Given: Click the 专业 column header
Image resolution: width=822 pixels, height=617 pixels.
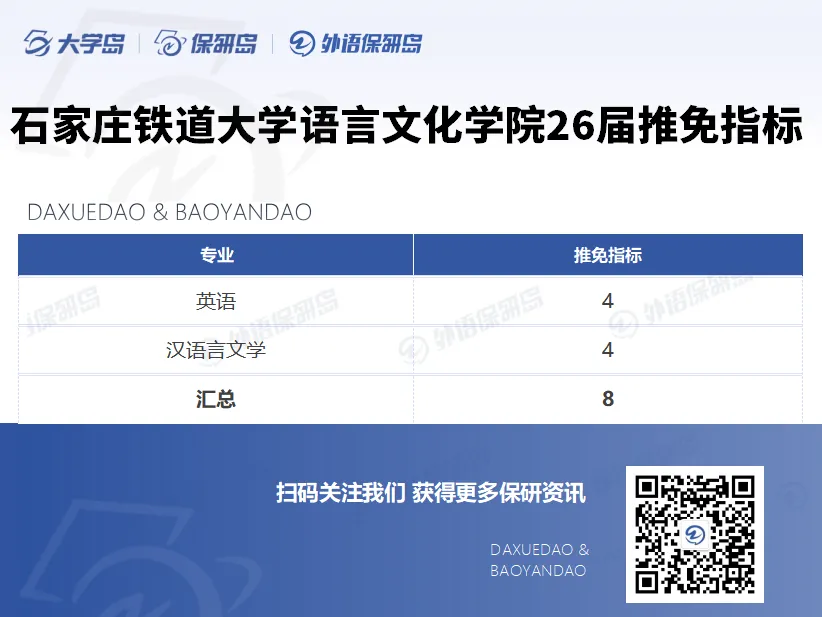Looking at the screenshot, I should tap(216, 255).
